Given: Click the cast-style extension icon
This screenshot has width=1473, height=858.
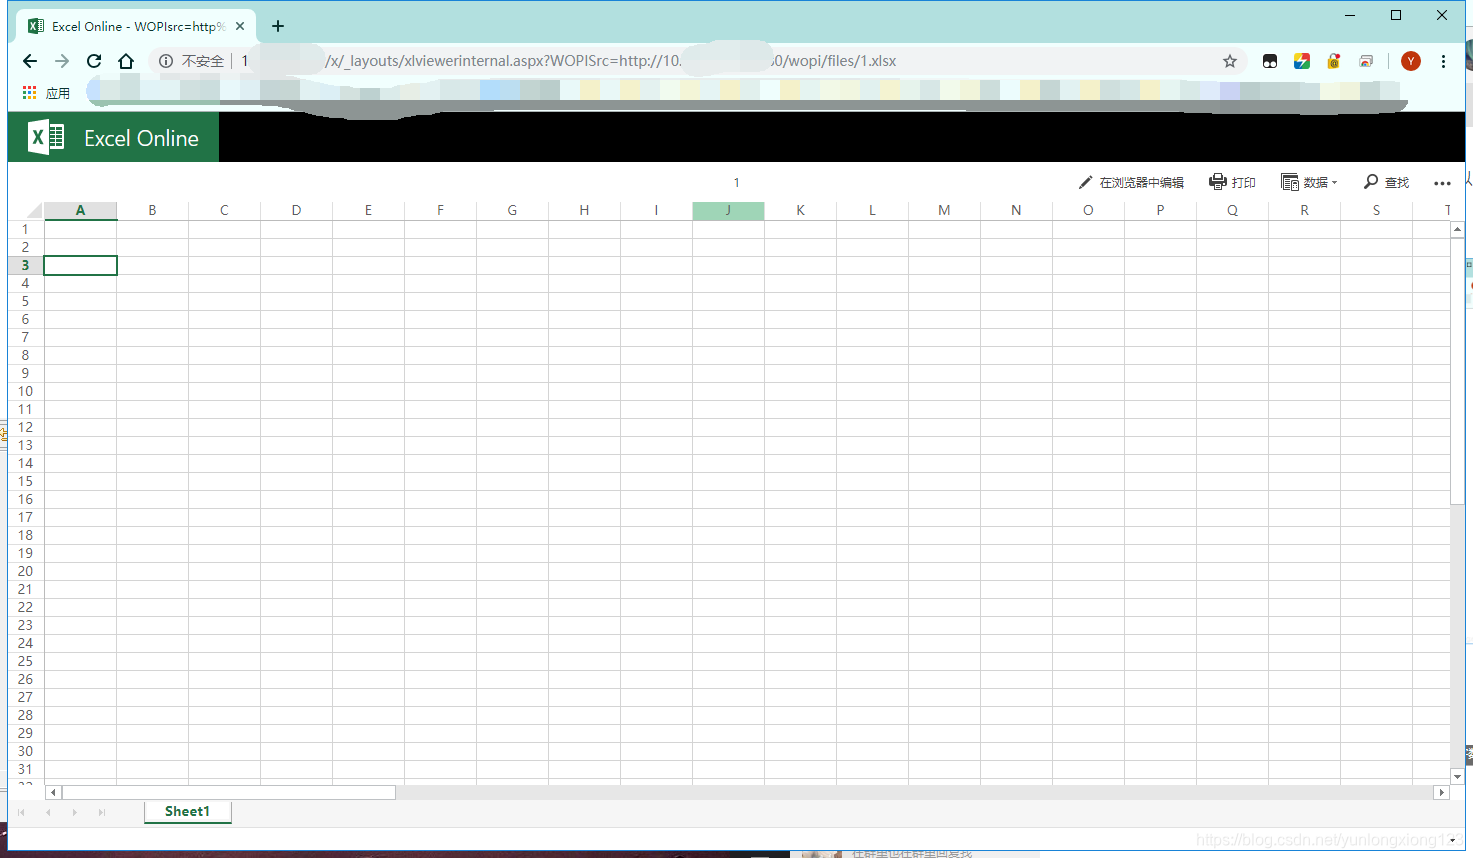Looking at the screenshot, I should pyautogui.click(x=1366, y=61).
